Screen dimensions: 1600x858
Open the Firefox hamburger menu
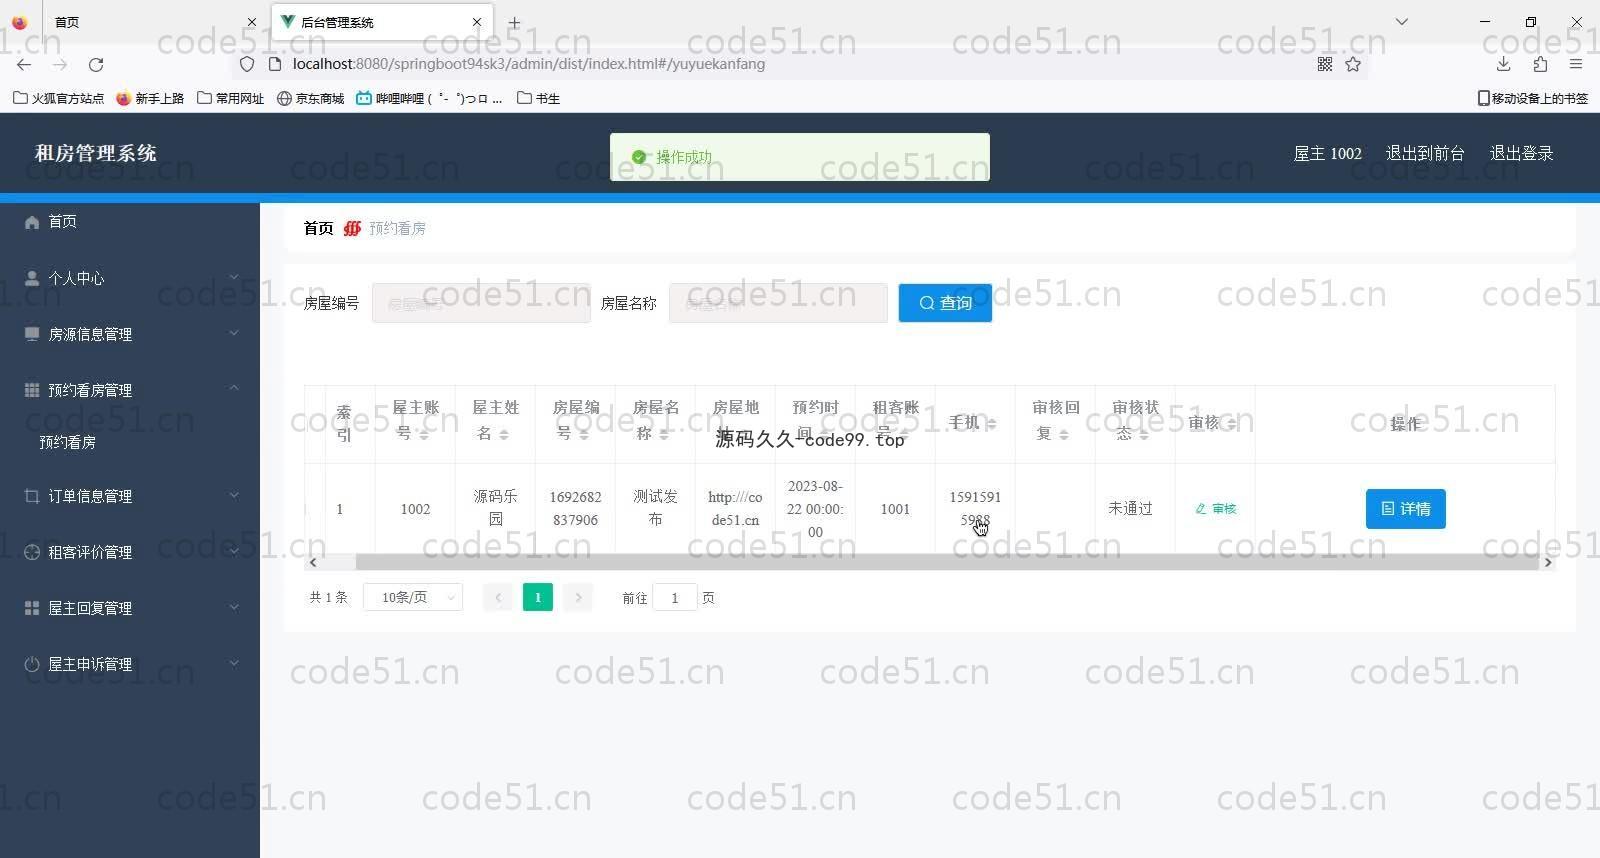click(1576, 64)
